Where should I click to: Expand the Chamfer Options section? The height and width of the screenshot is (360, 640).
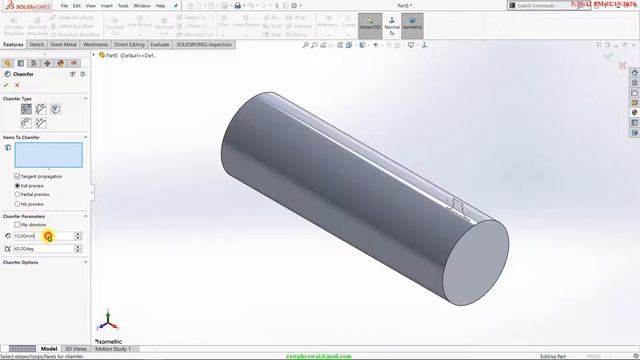click(x=86, y=262)
